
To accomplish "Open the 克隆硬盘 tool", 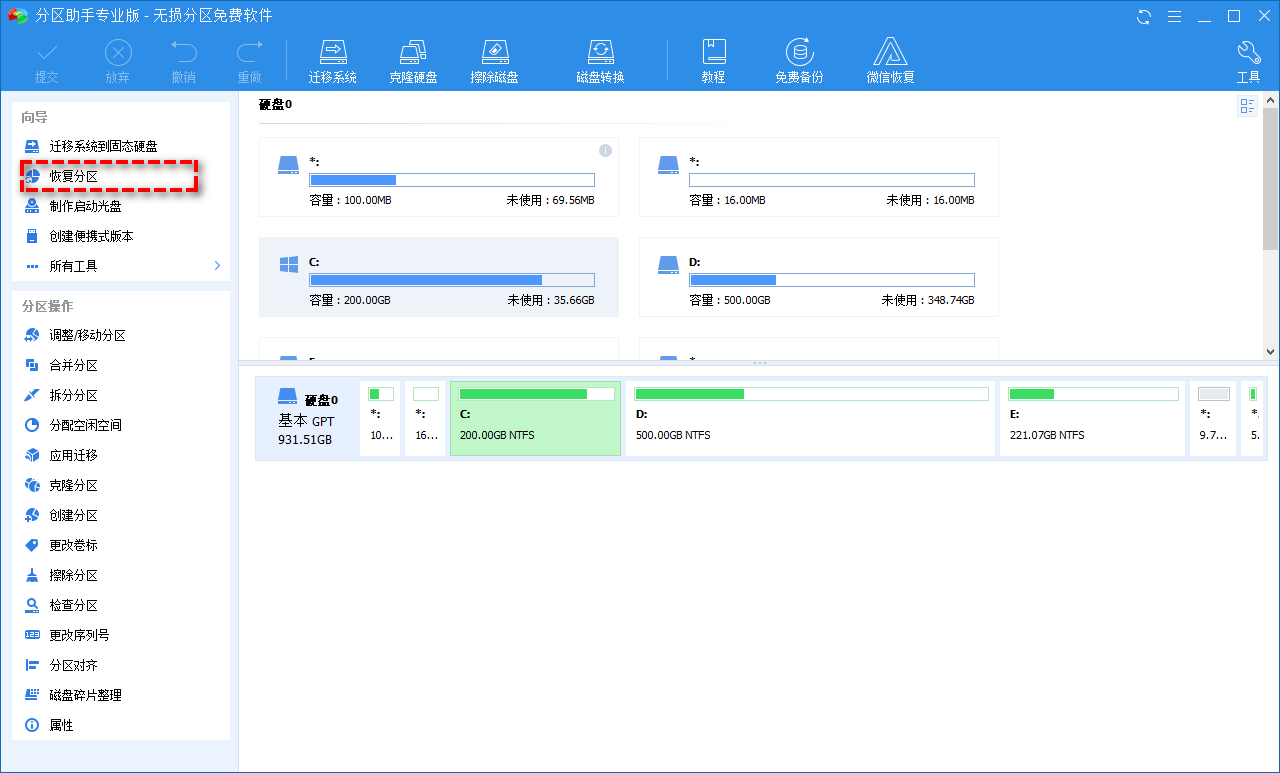I will (x=413, y=62).
